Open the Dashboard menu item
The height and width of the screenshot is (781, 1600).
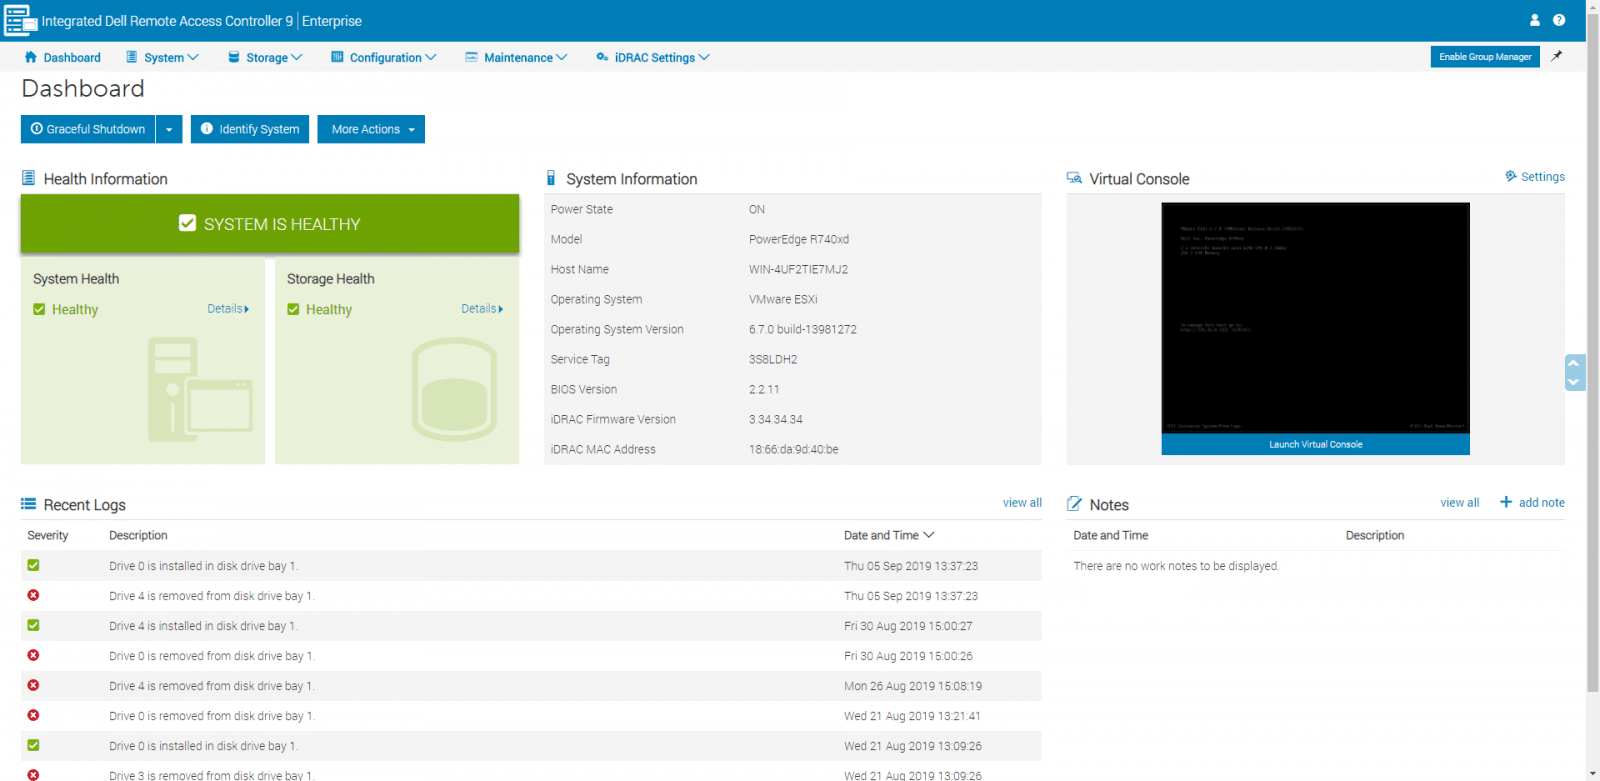coord(62,57)
